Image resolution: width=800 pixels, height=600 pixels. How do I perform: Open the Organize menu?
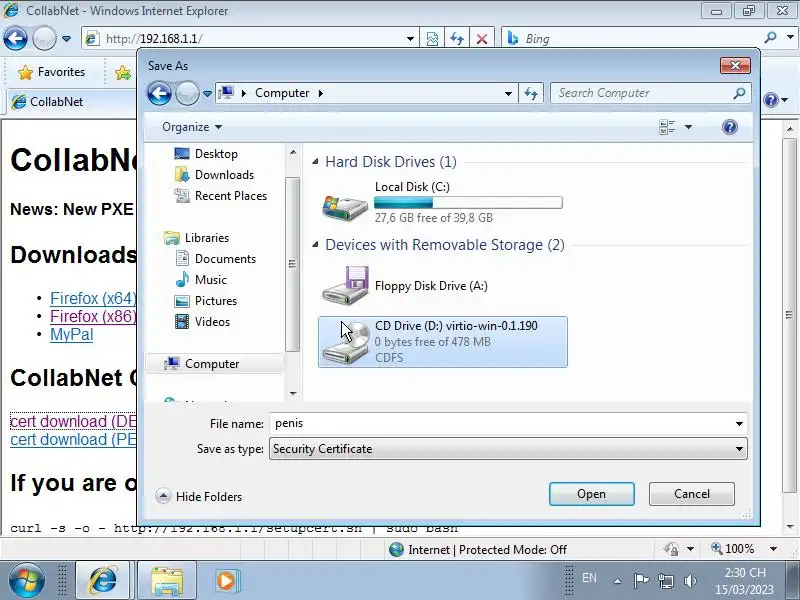(192, 127)
